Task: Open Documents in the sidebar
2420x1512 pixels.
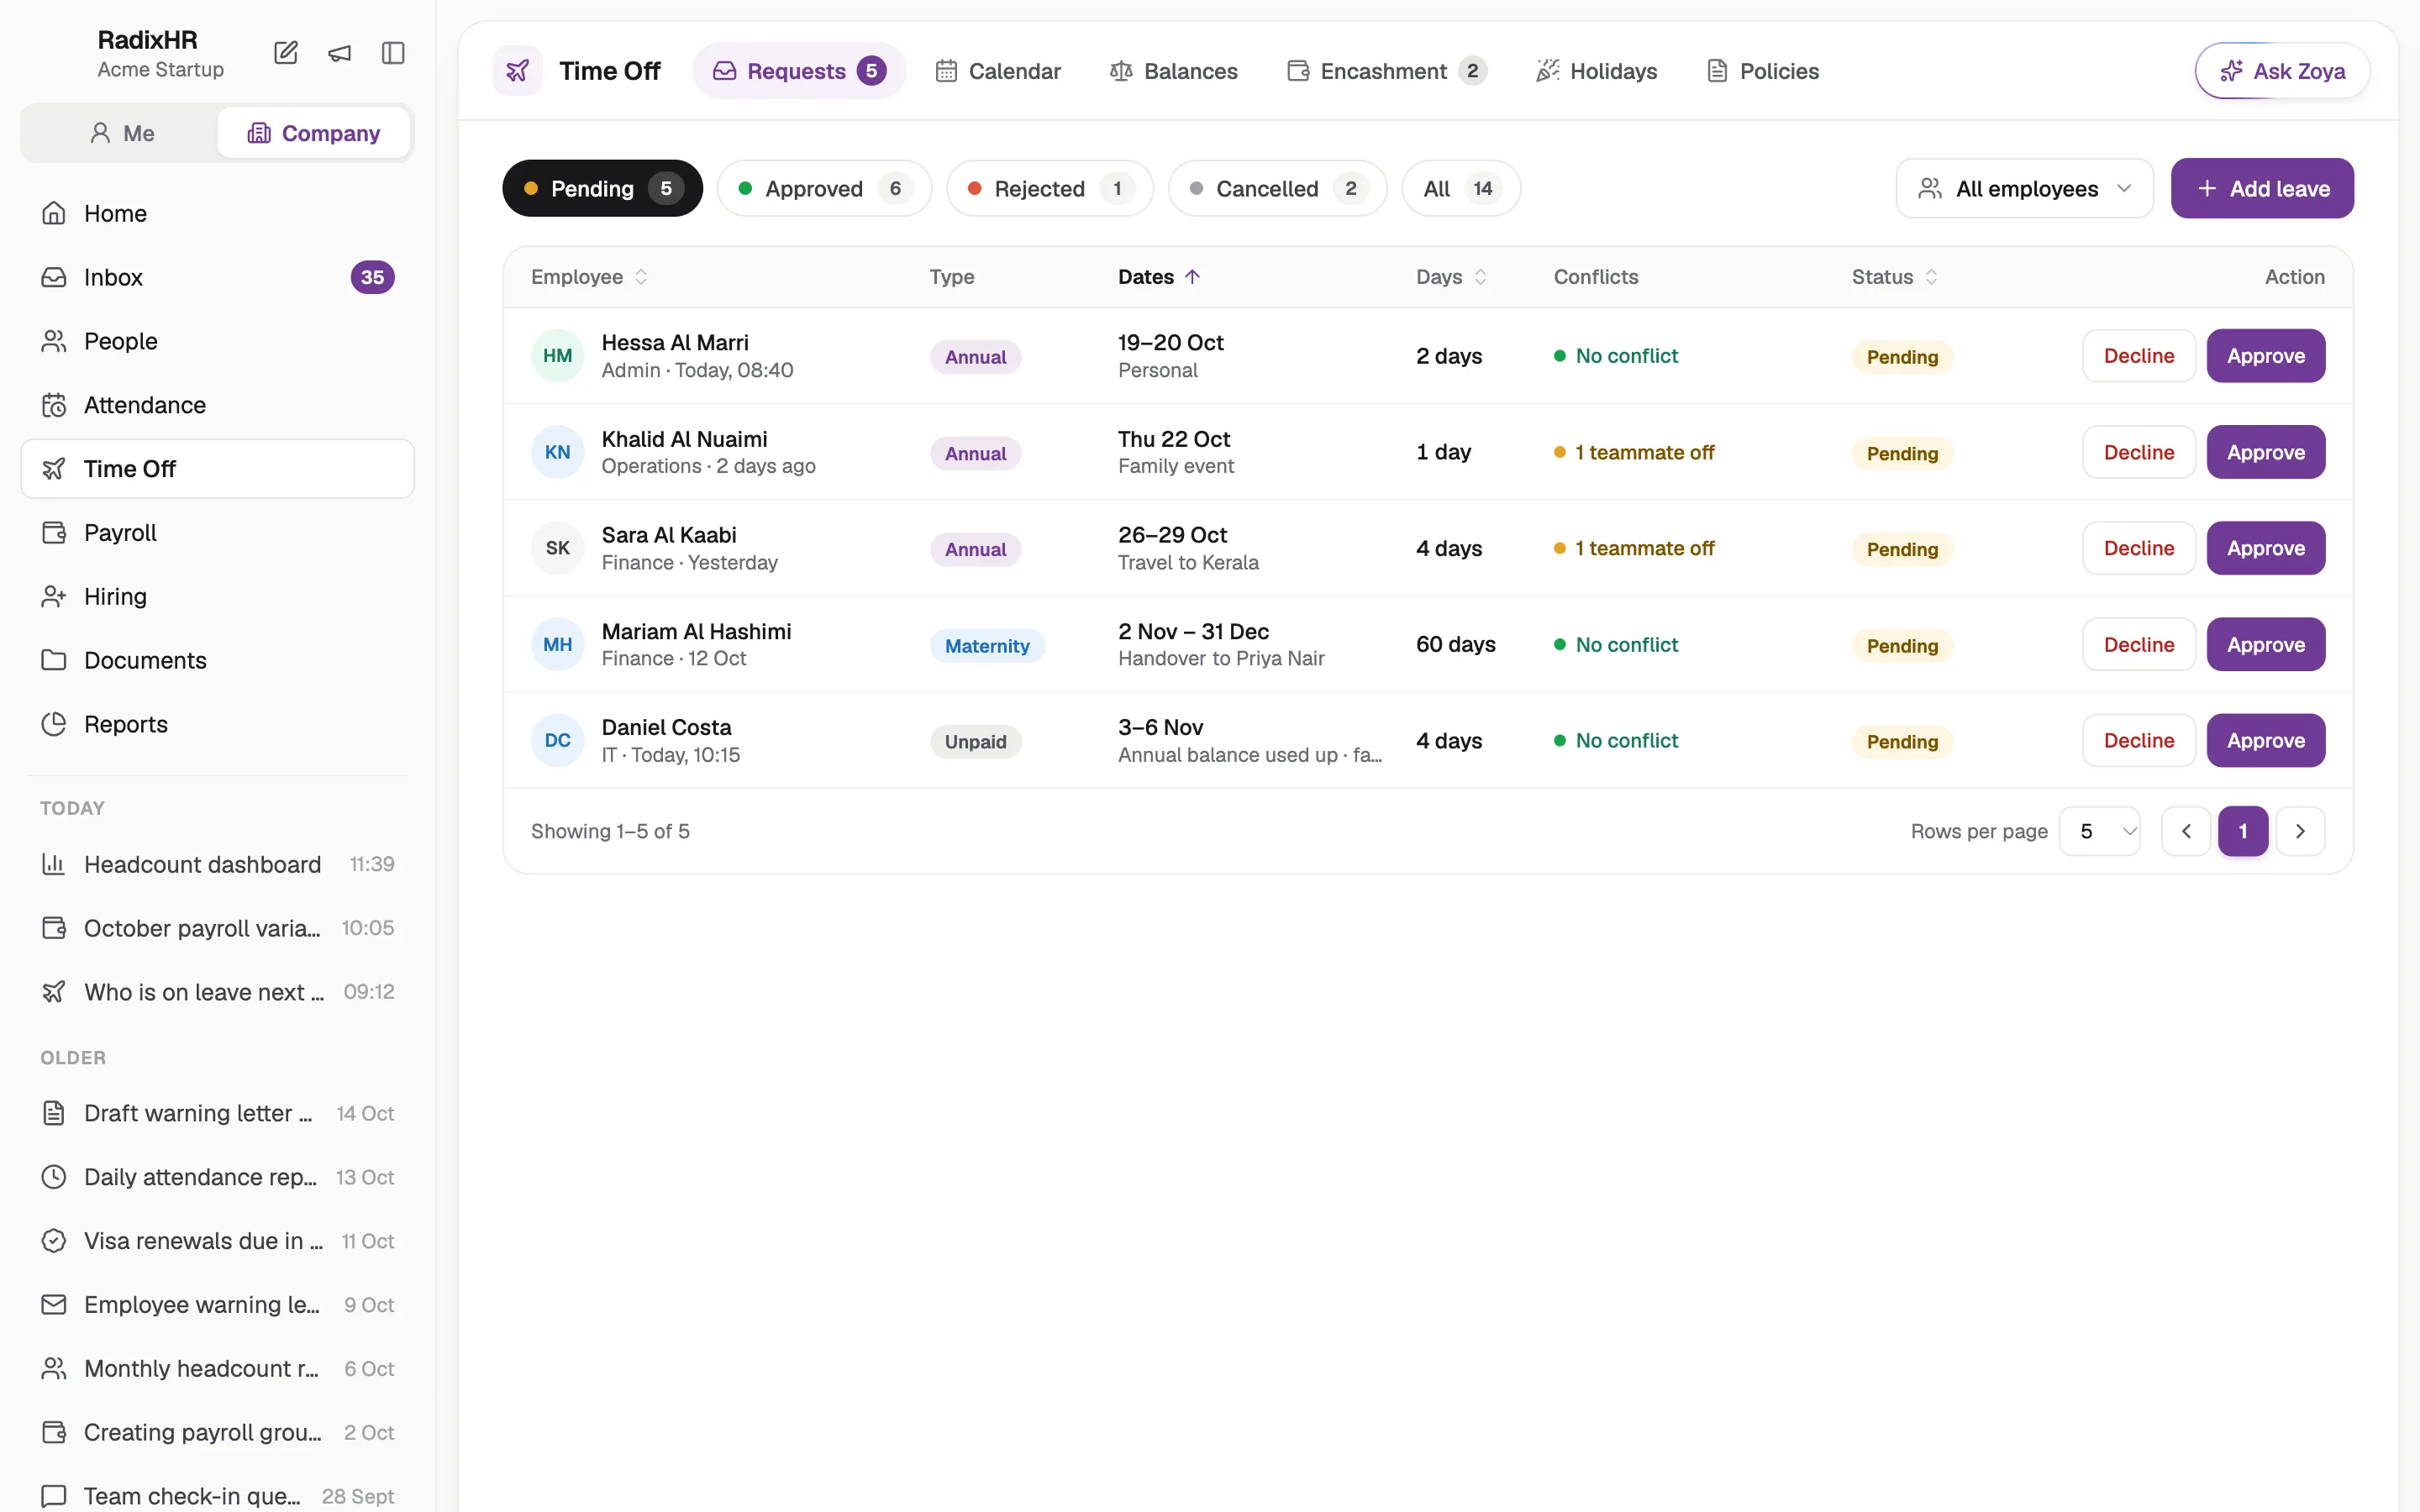Action: [x=217, y=660]
